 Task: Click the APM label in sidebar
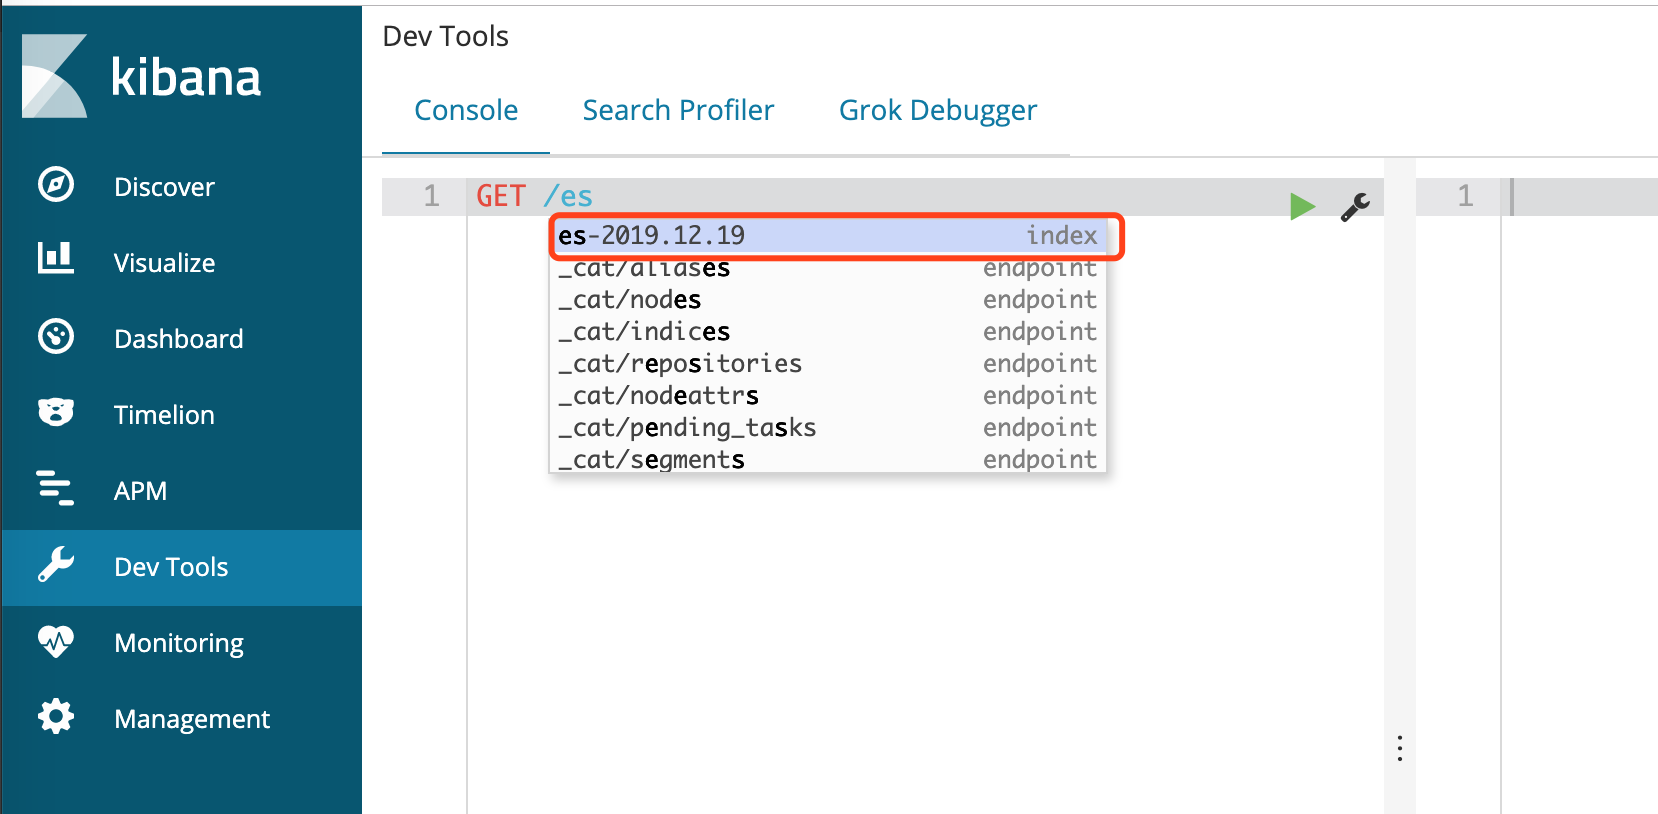pos(140,491)
